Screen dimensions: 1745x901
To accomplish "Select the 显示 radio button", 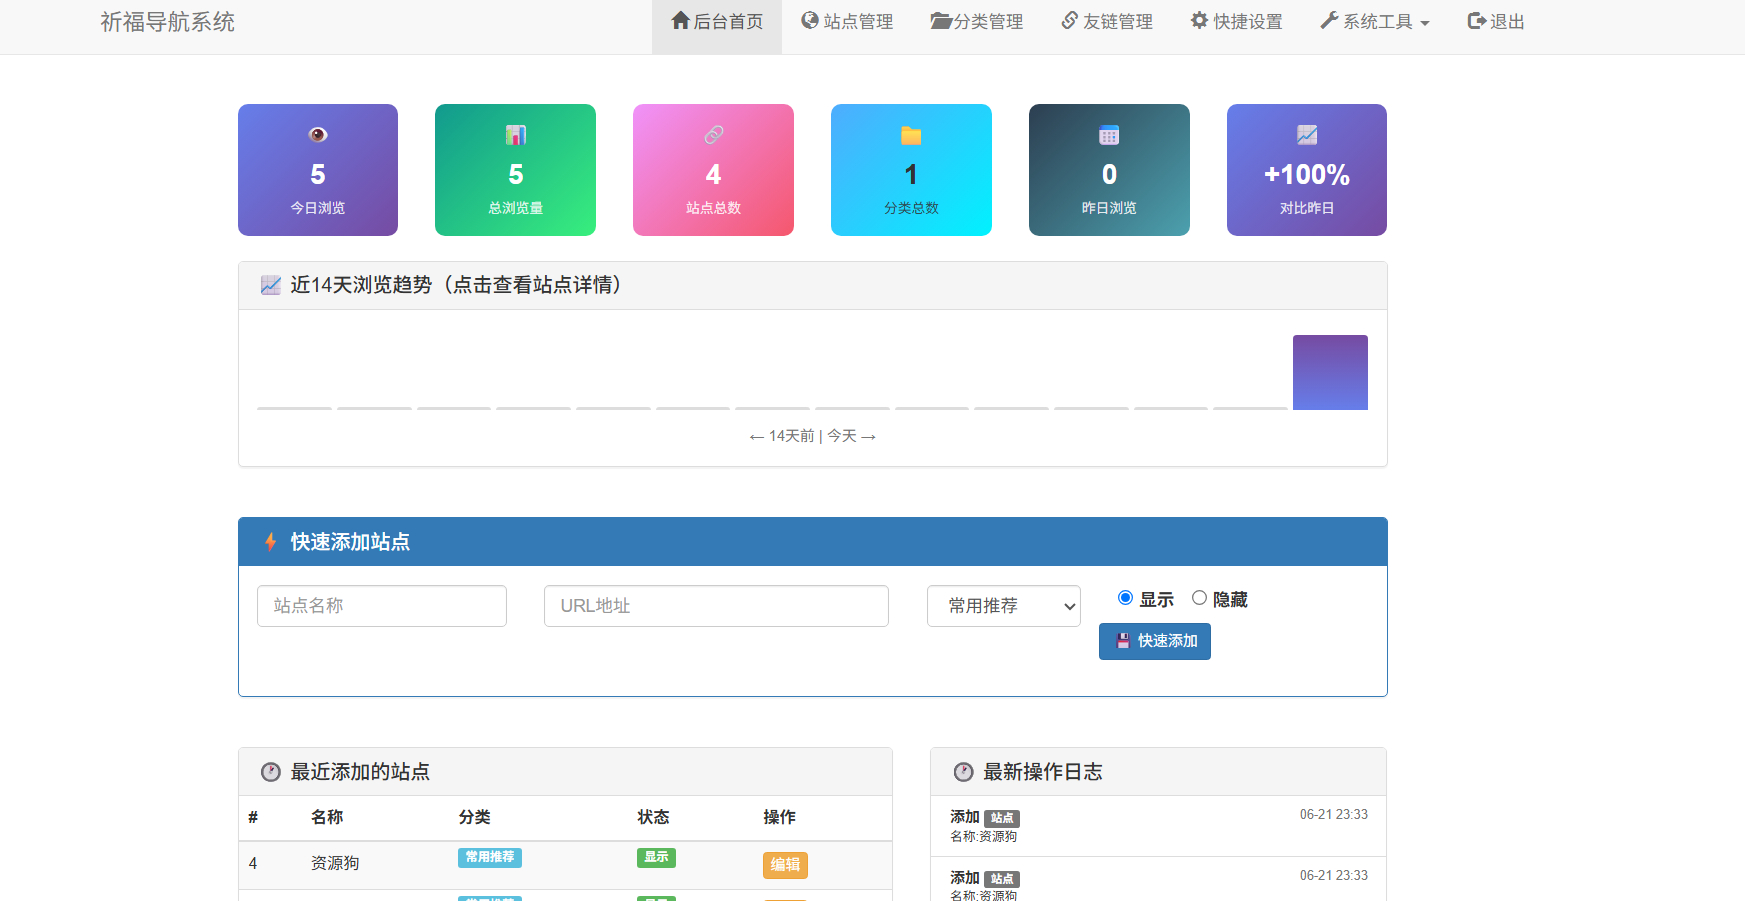I will pos(1125,598).
